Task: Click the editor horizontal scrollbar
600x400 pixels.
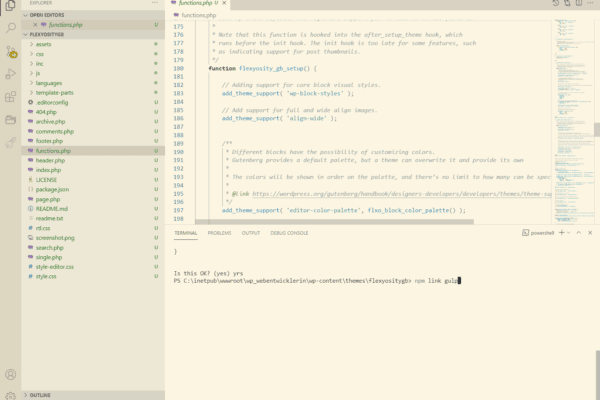Action: point(334,222)
